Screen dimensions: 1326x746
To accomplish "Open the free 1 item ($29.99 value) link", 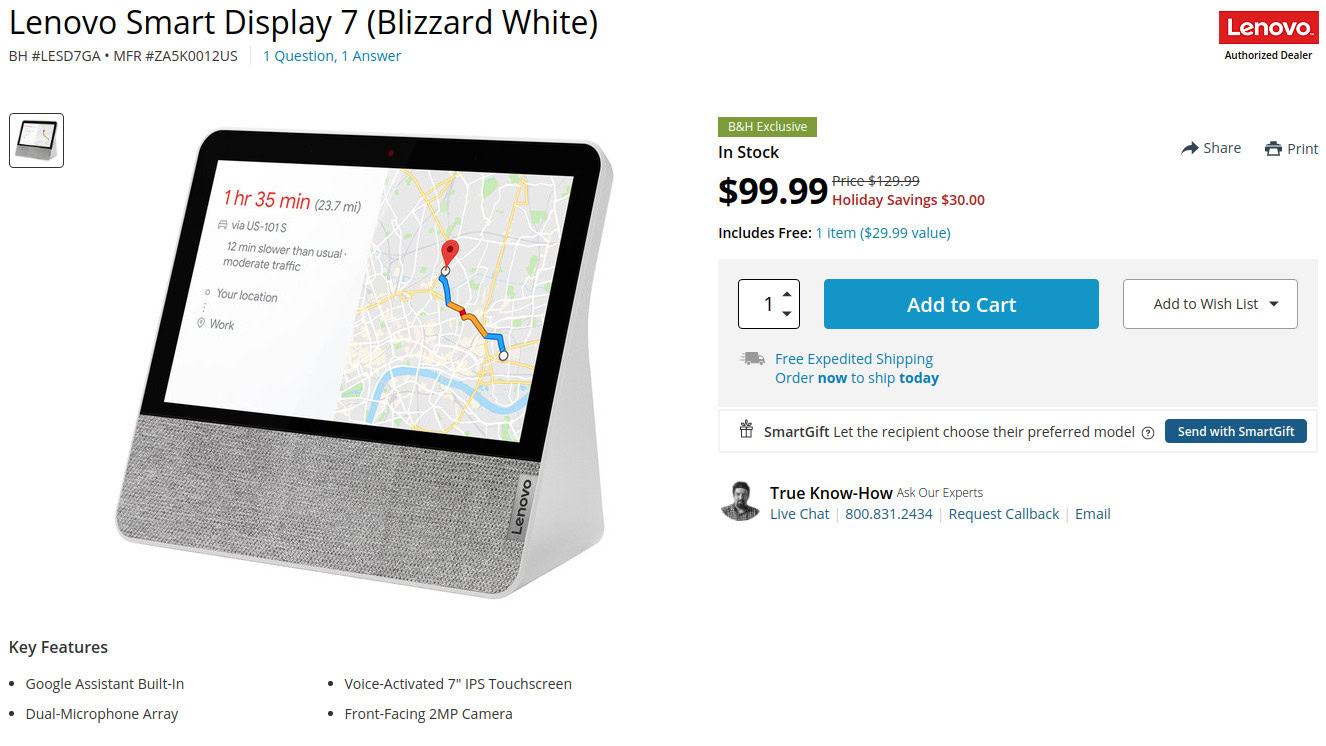I will 883,233.
